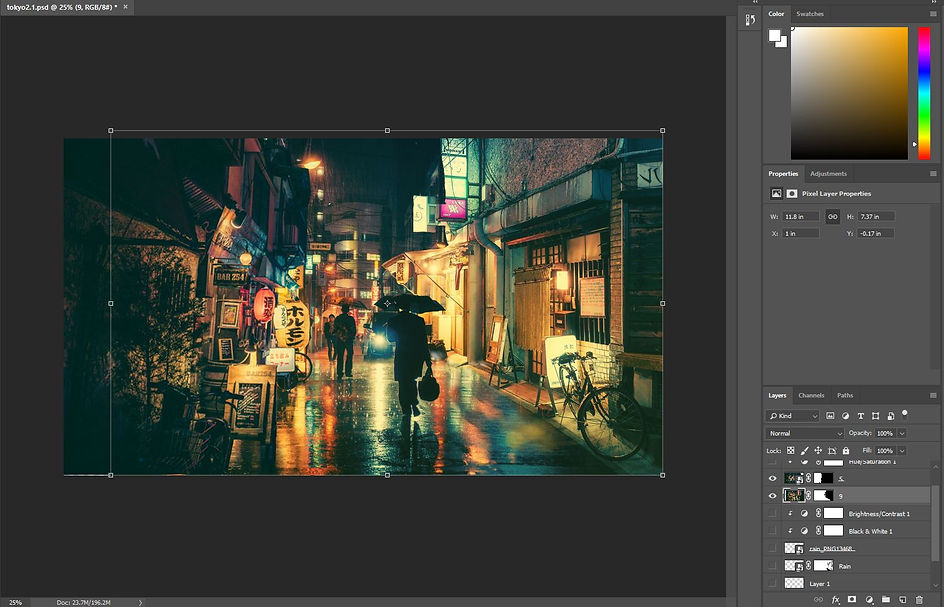Click the rainbow hue slider strip
The height and width of the screenshot is (607, 944).
[x=924, y=93]
